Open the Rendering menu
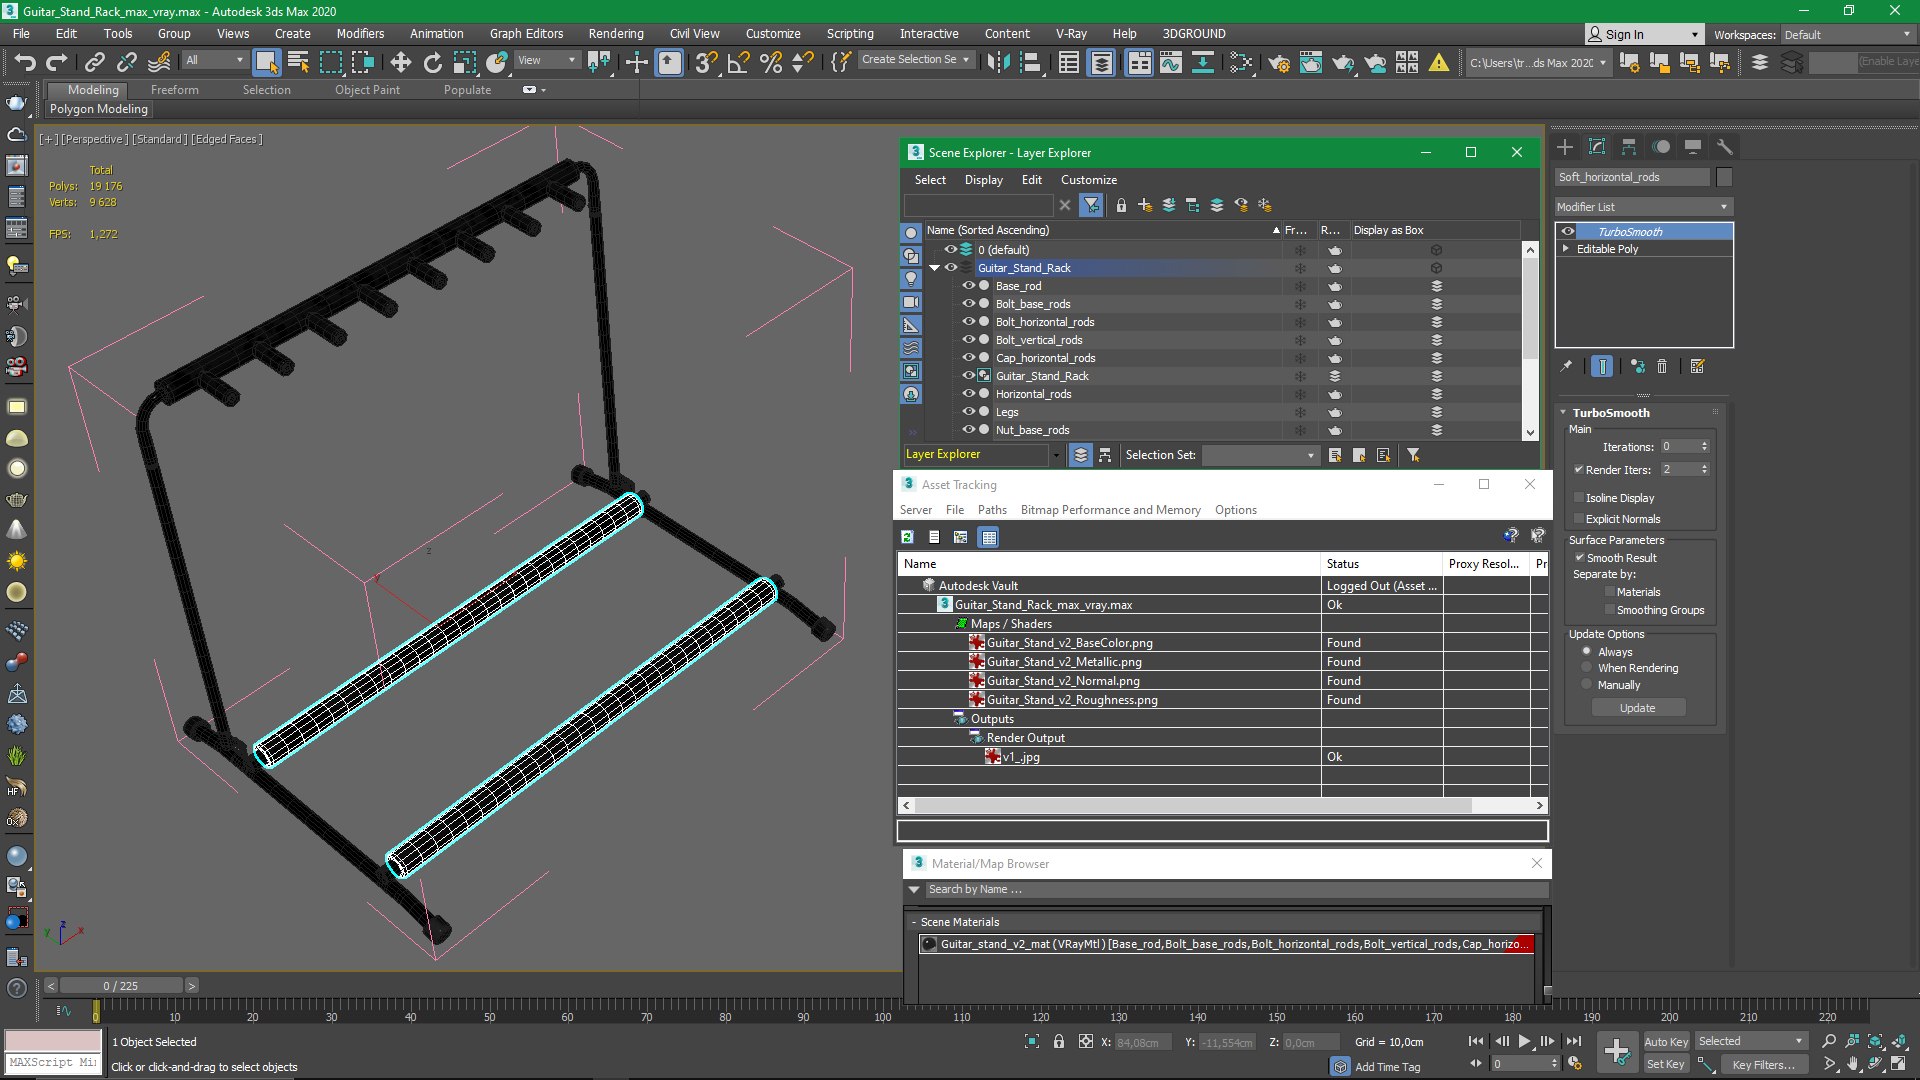 tap(616, 34)
